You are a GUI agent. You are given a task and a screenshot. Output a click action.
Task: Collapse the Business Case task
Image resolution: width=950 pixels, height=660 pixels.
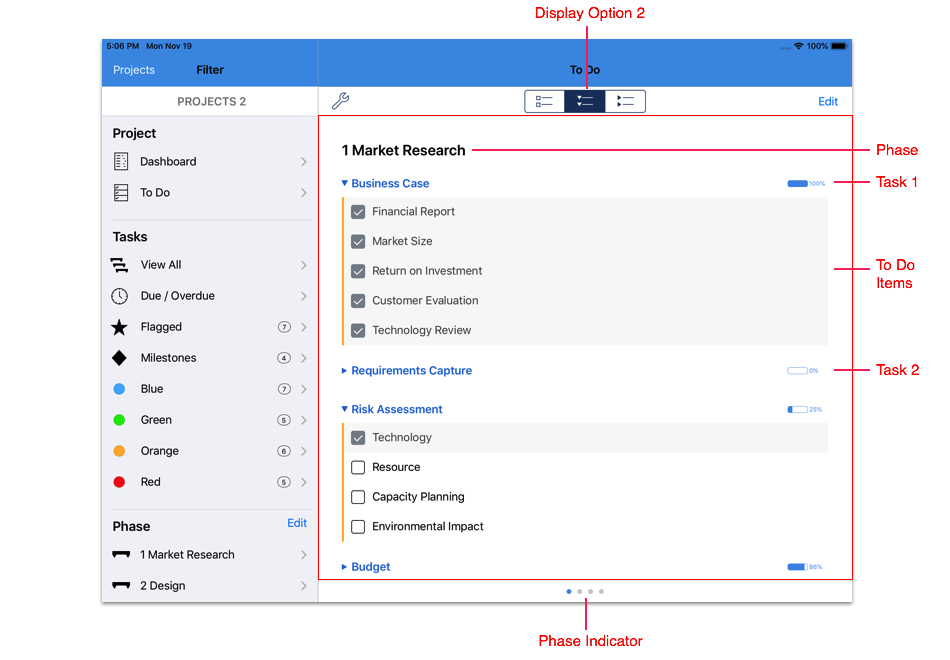pyautogui.click(x=345, y=184)
